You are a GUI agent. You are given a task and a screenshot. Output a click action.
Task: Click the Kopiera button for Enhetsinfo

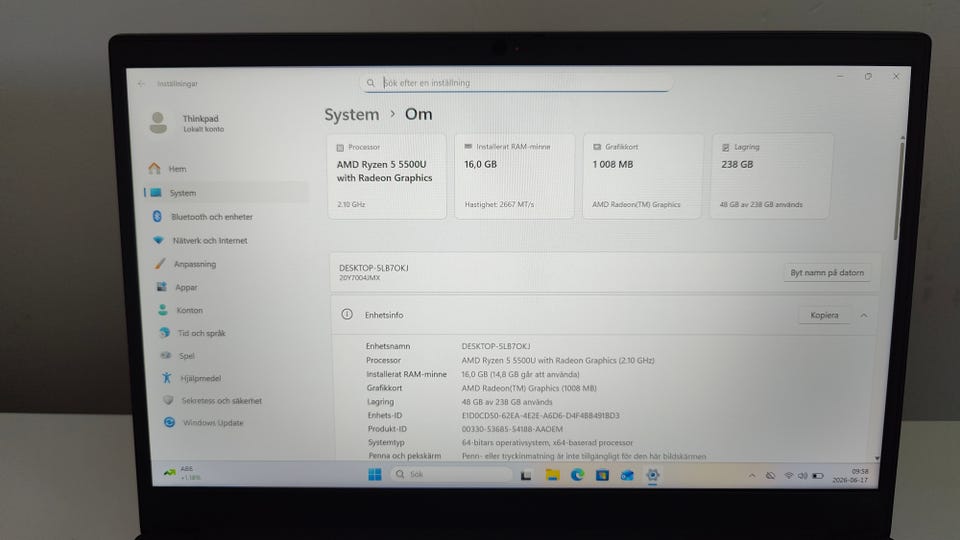(824, 315)
